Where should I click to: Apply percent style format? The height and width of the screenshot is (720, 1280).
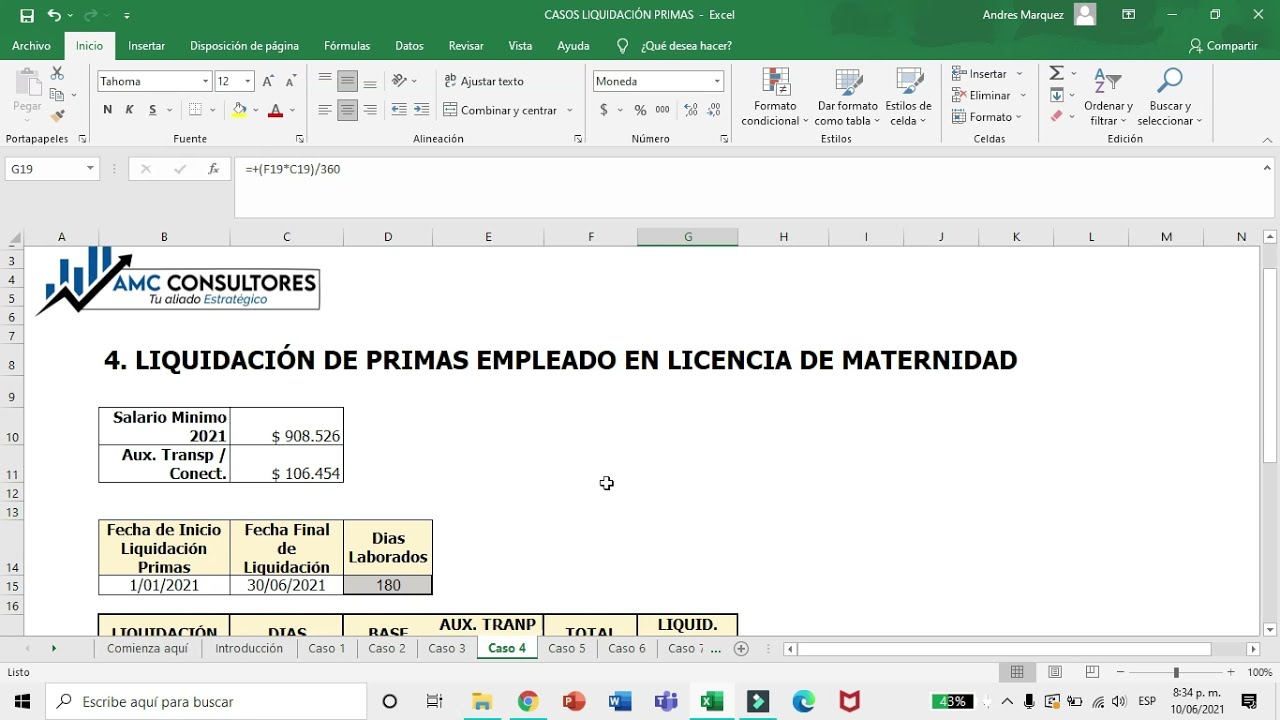pyautogui.click(x=640, y=110)
